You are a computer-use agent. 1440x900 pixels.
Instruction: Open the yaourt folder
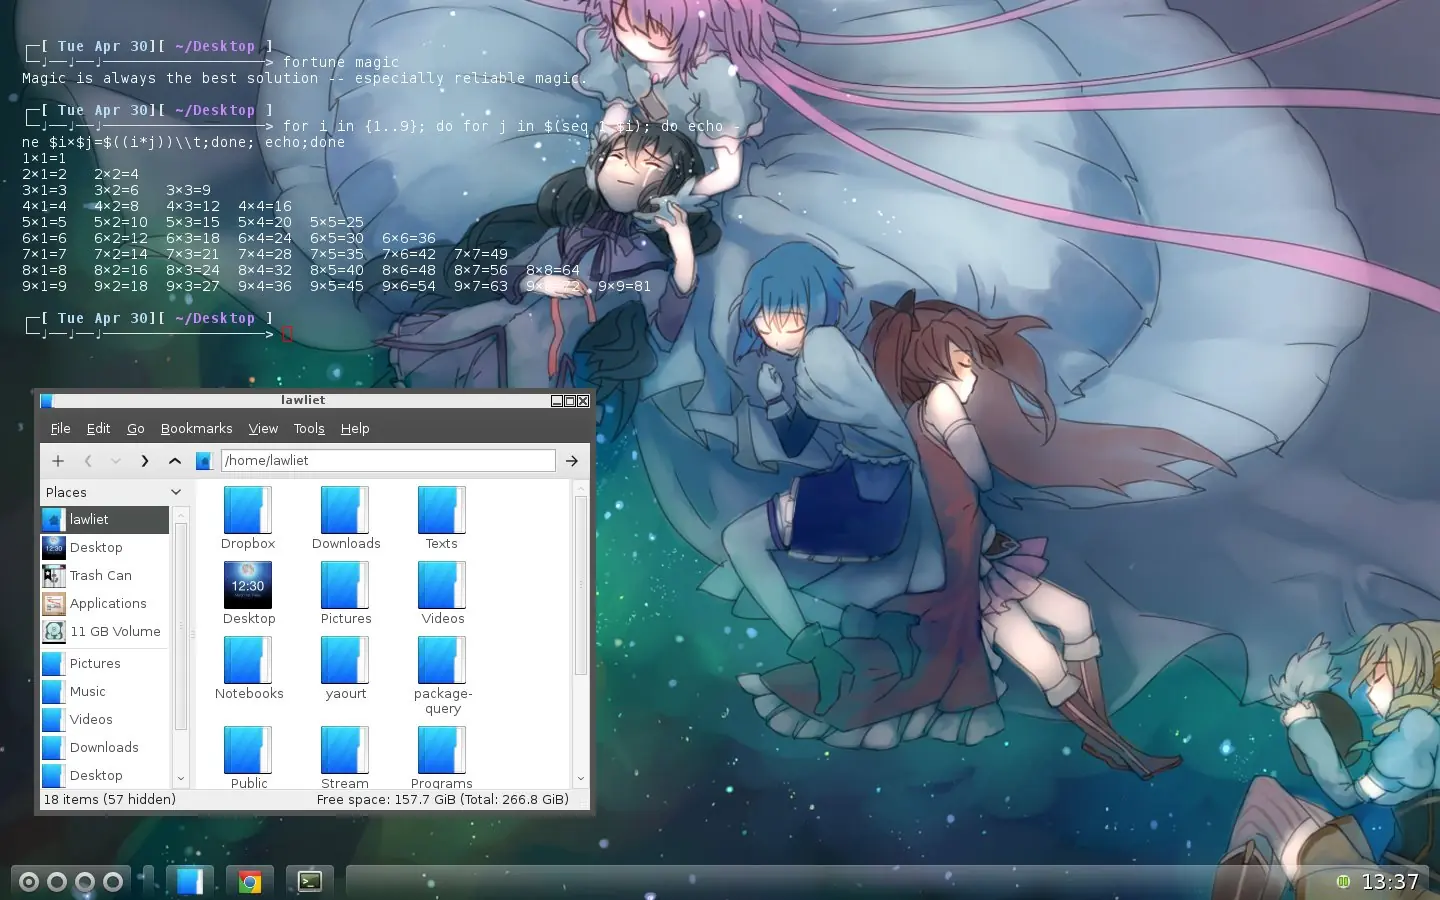(345, 662)
